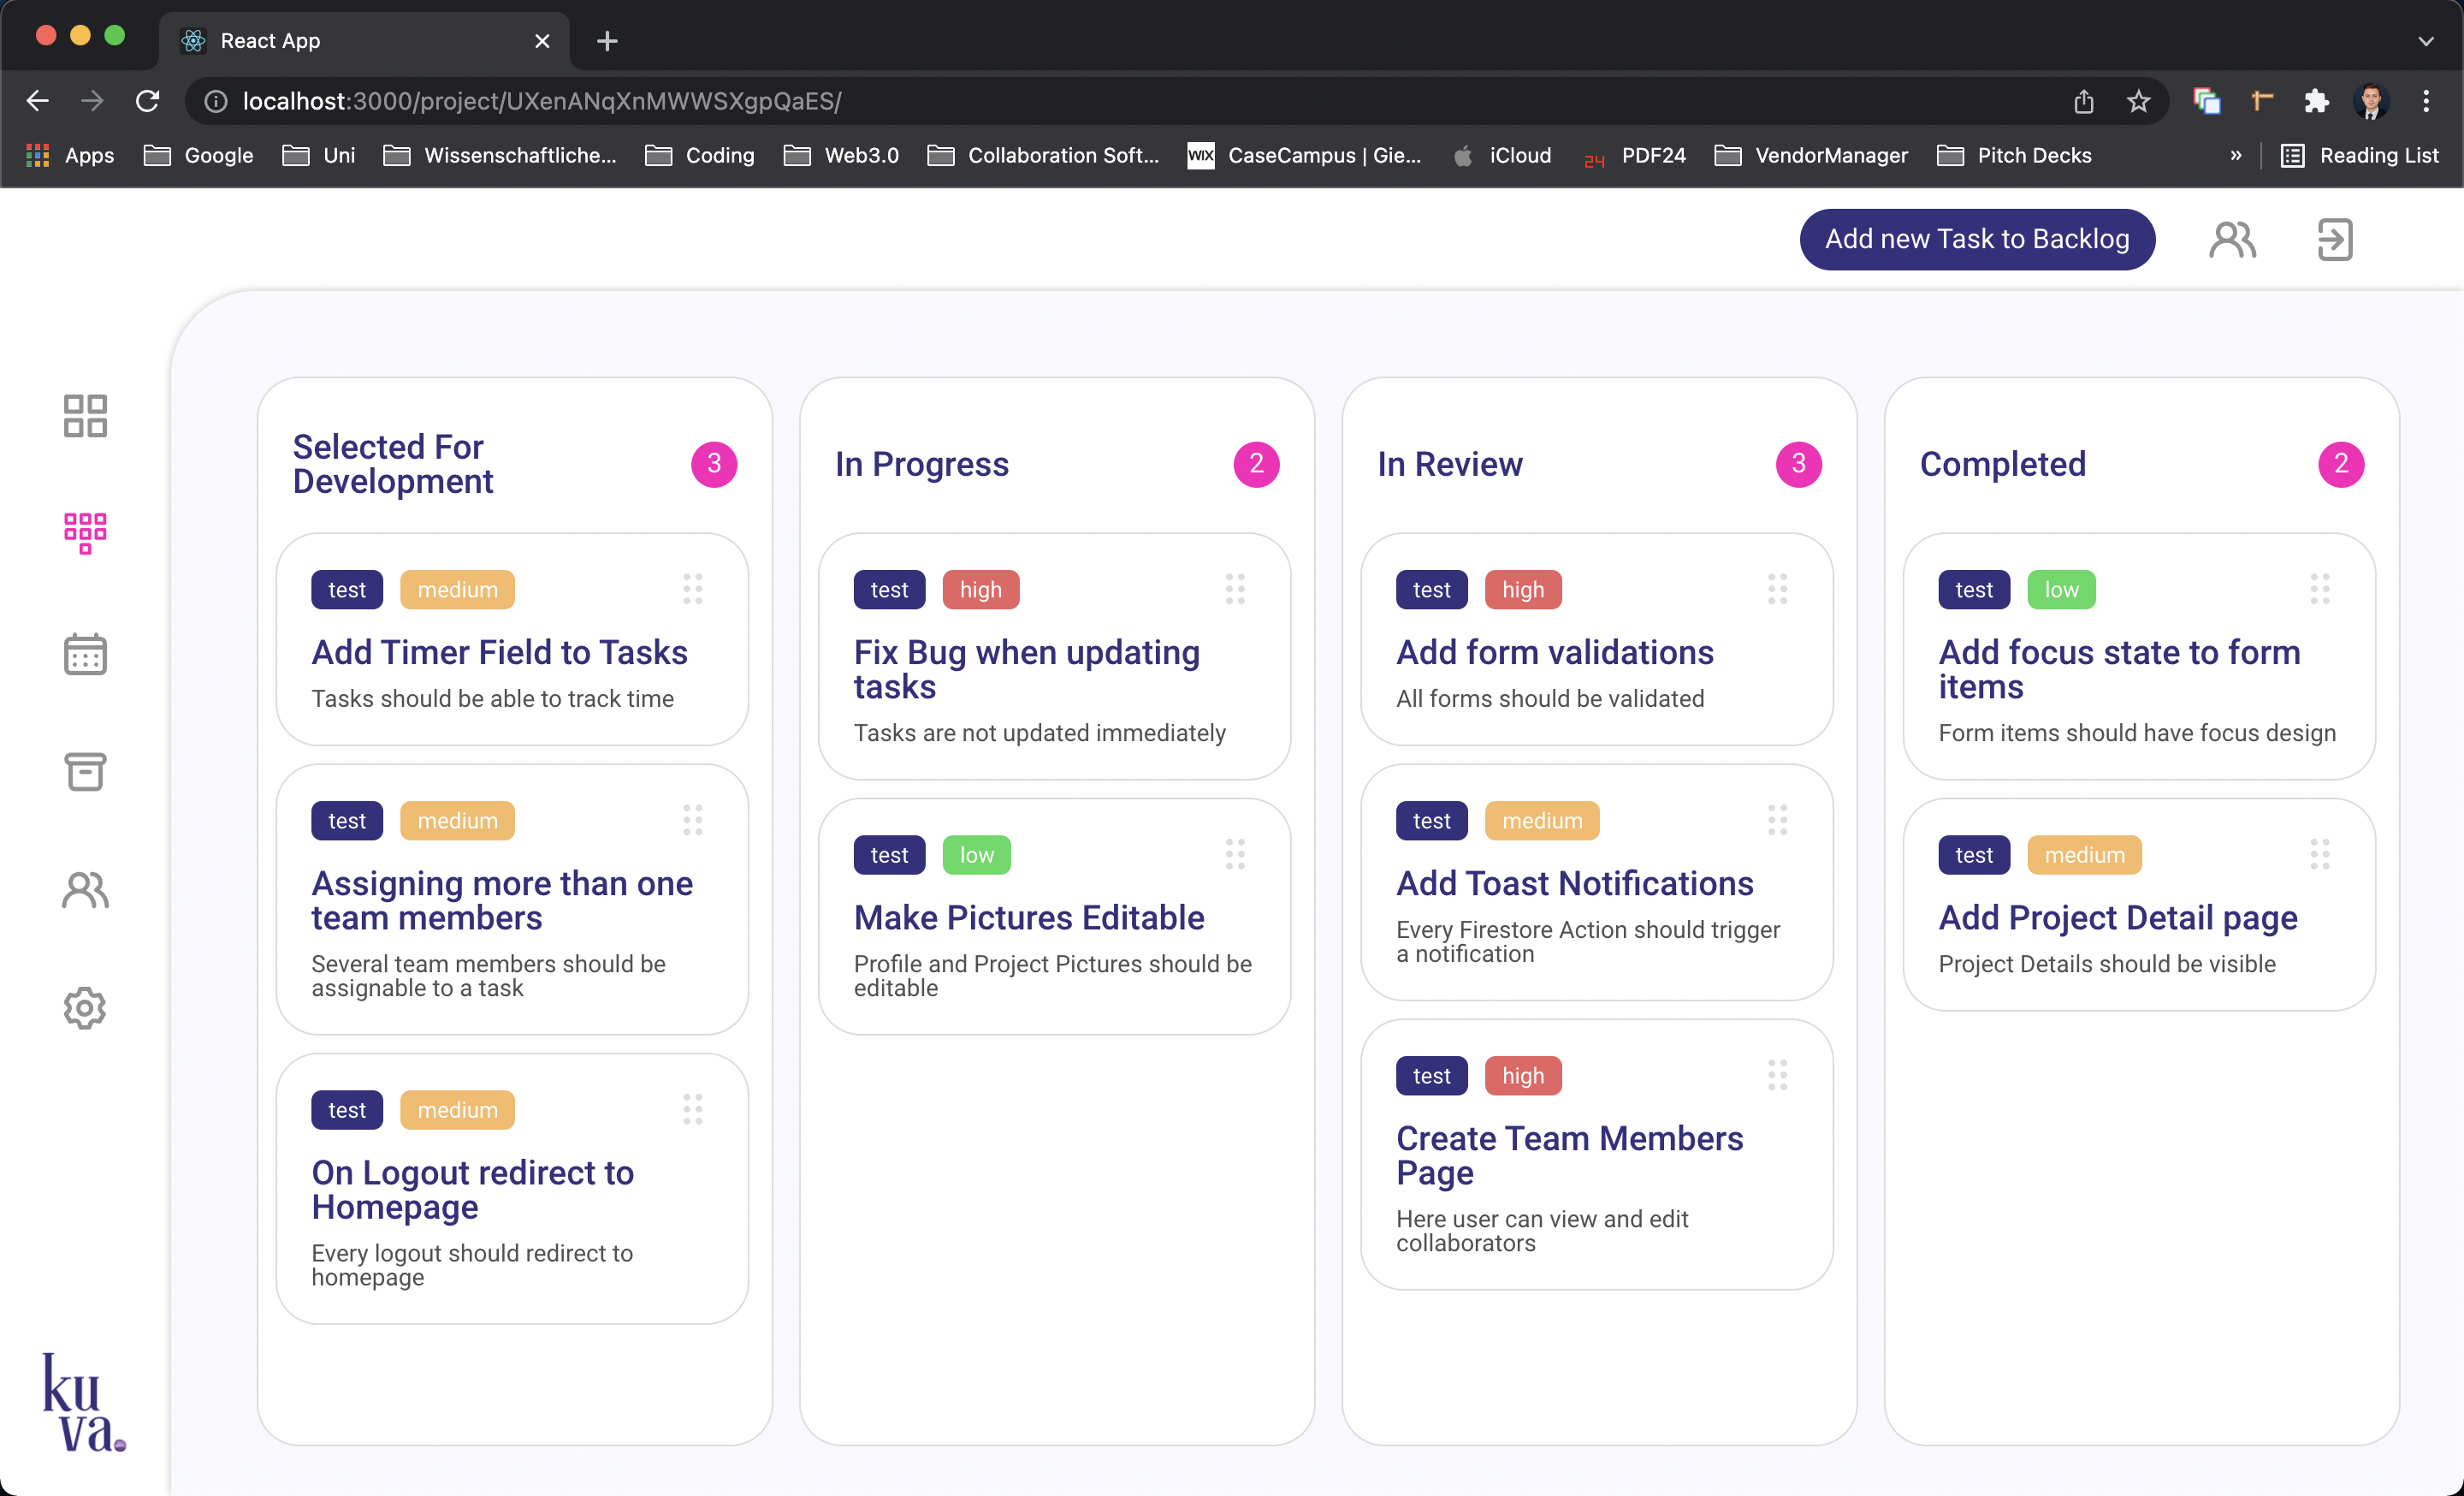
Task: Select the calendar icon in sidebar
Action: (83, 651)
